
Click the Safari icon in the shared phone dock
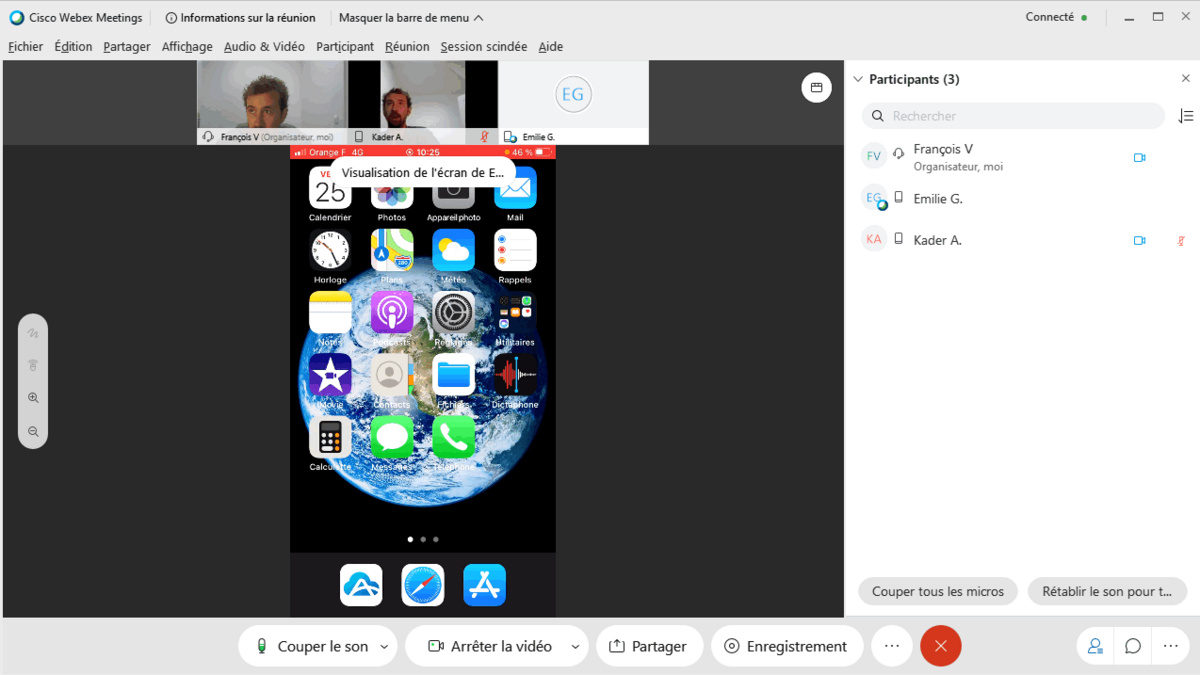[423, 585]
